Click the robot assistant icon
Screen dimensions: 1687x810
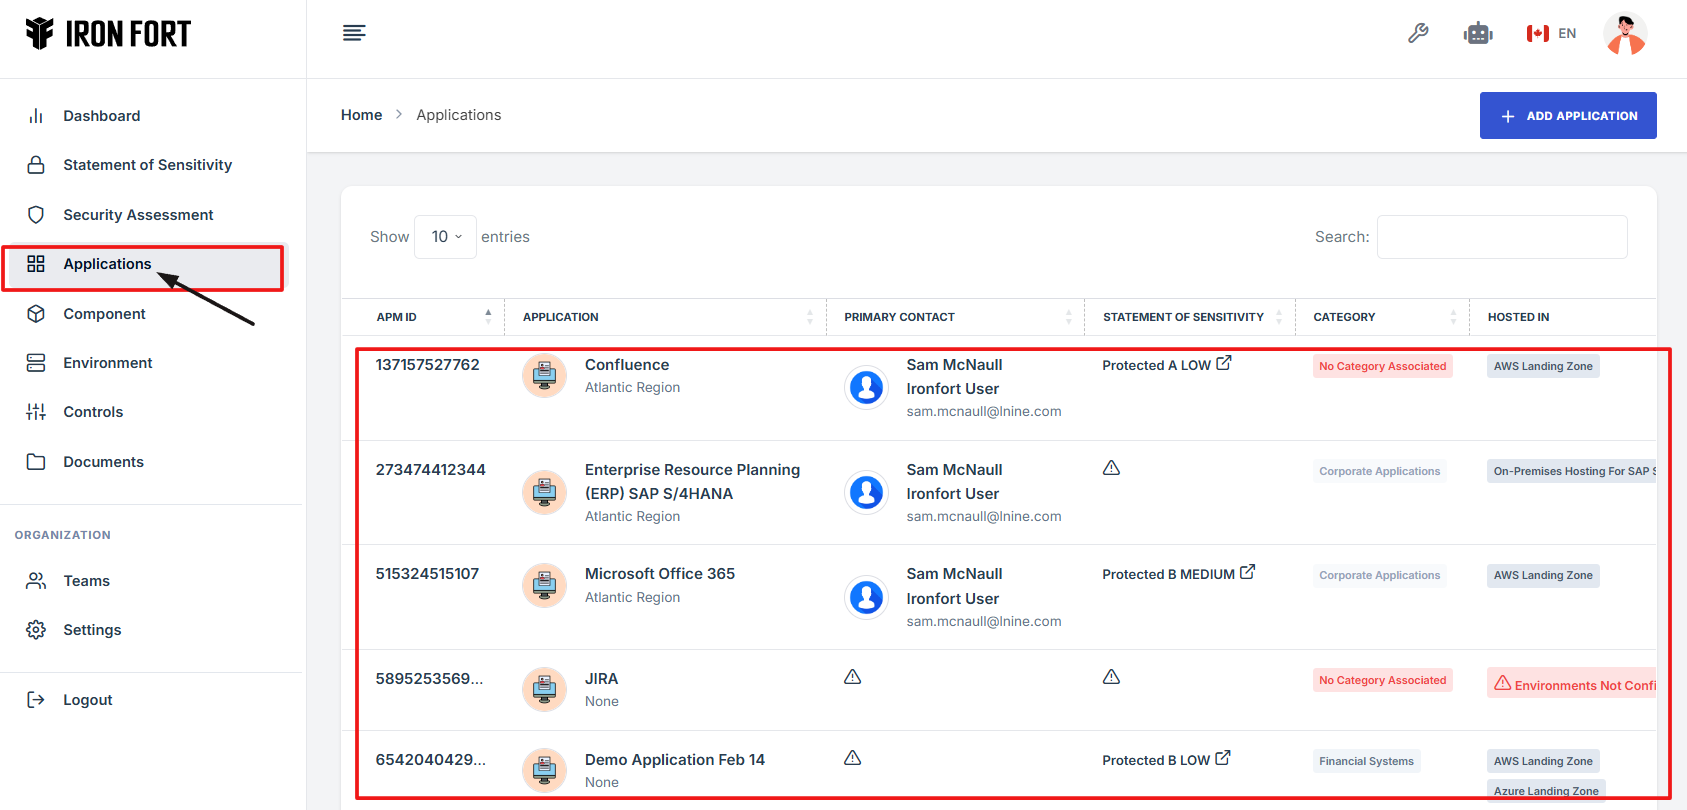pyautogui.click(x=1477, y=33)
